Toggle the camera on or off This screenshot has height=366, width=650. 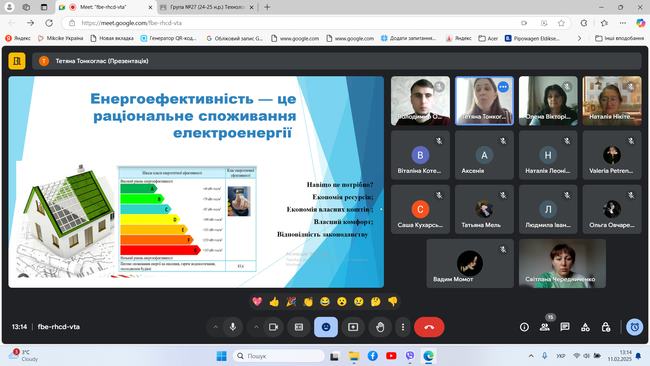pos(274,327)
